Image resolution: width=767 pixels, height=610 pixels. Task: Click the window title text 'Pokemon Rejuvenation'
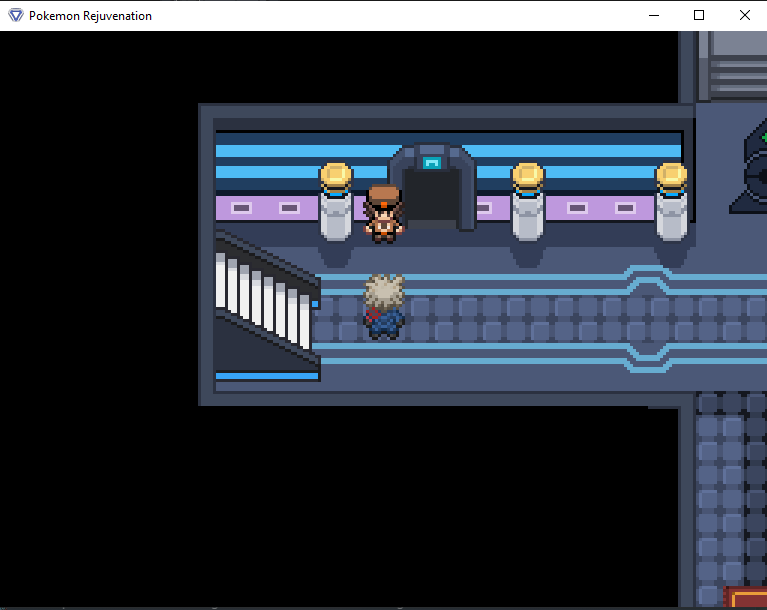(90, 16)
